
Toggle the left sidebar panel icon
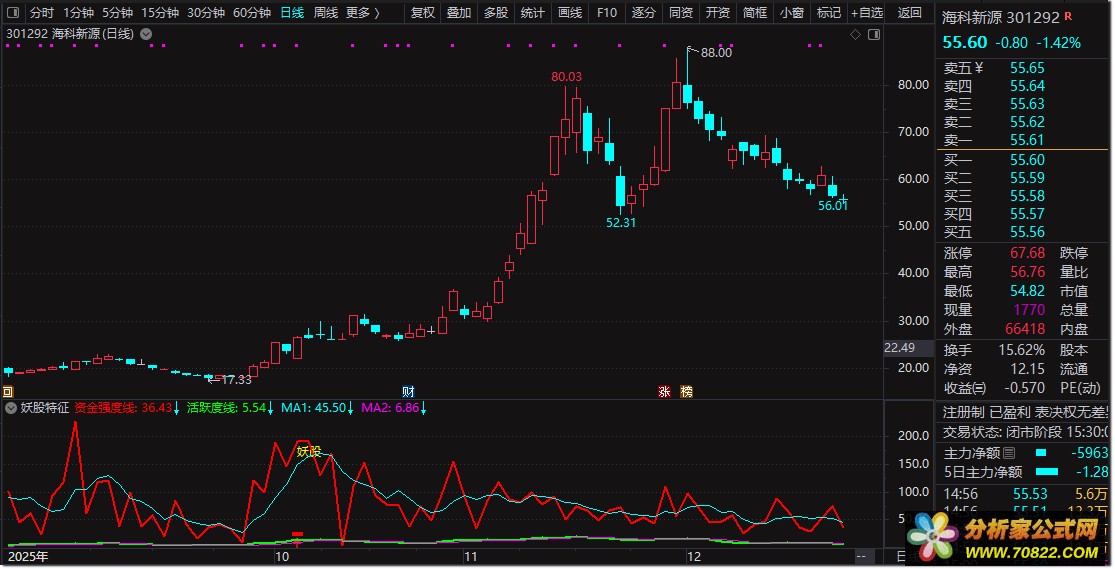click(x=13, y=12)
